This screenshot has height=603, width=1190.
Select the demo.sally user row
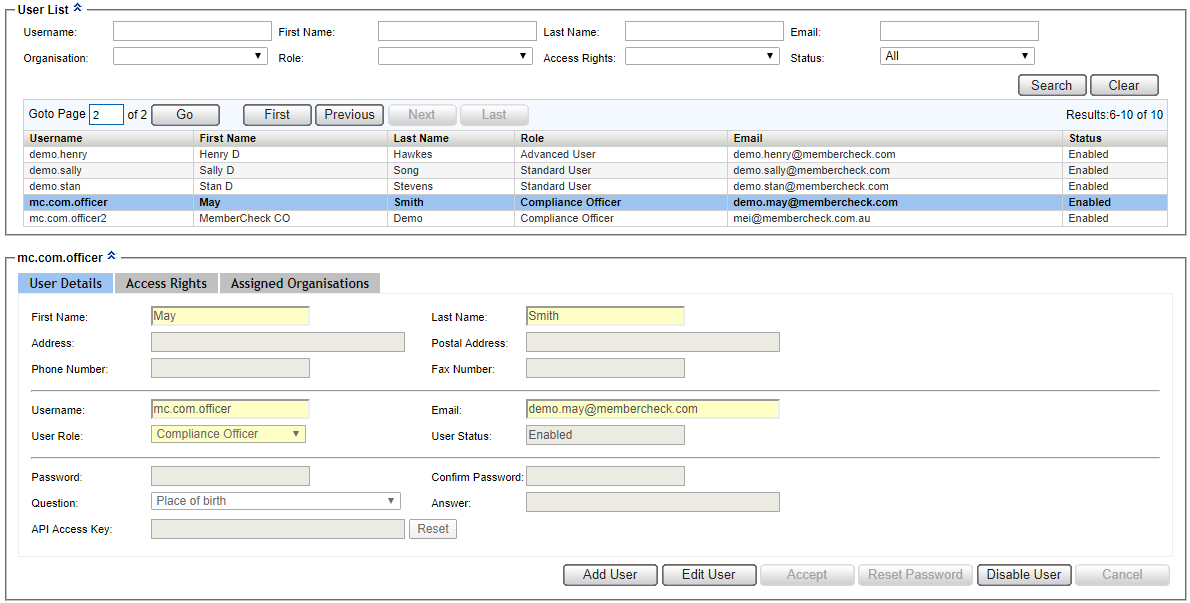(x=595, y=170)
